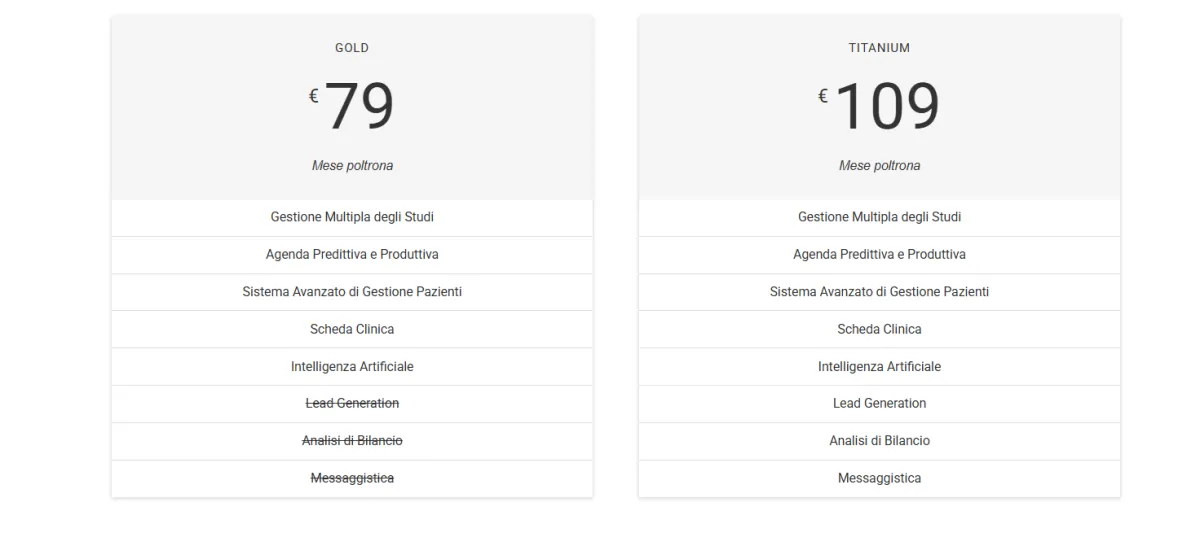Image resolution: width=1200 pixels, height=533 pixels.
Task: Click 'Mese poltrona' under Titanium price
Action: click(x=879, y=166)
